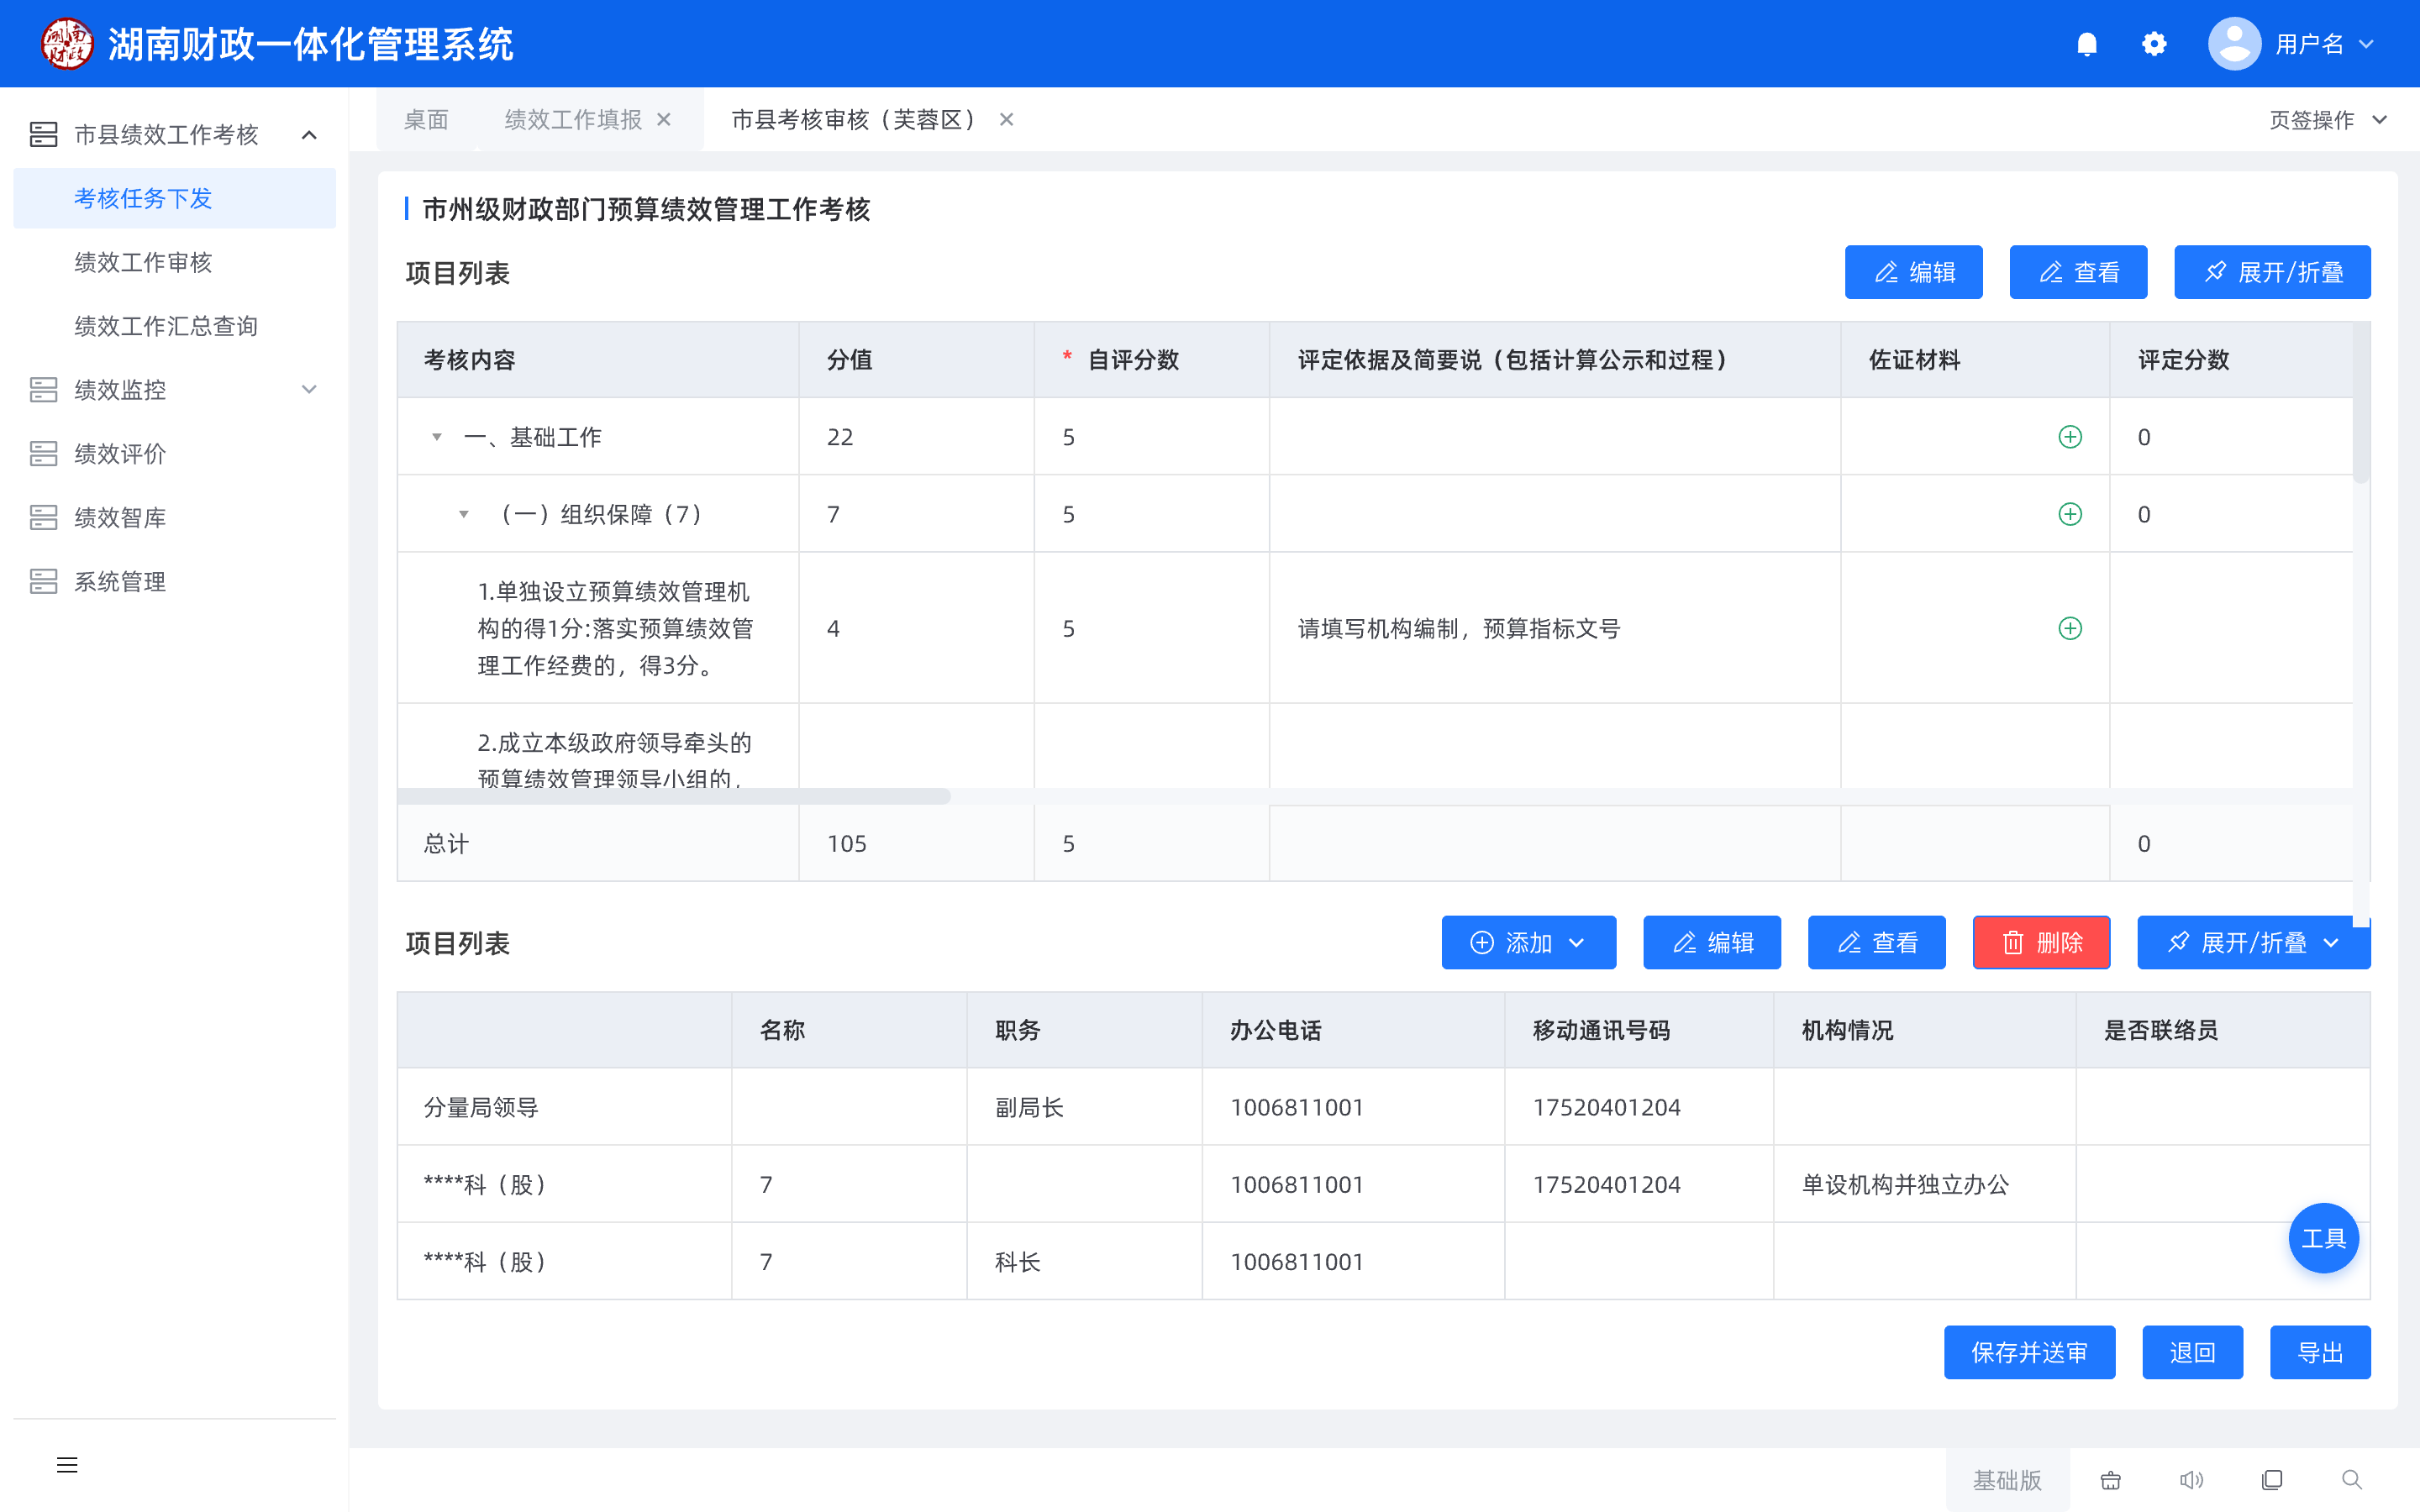Click the copy window icon in bottom bar

[x=2272, y=1480]
